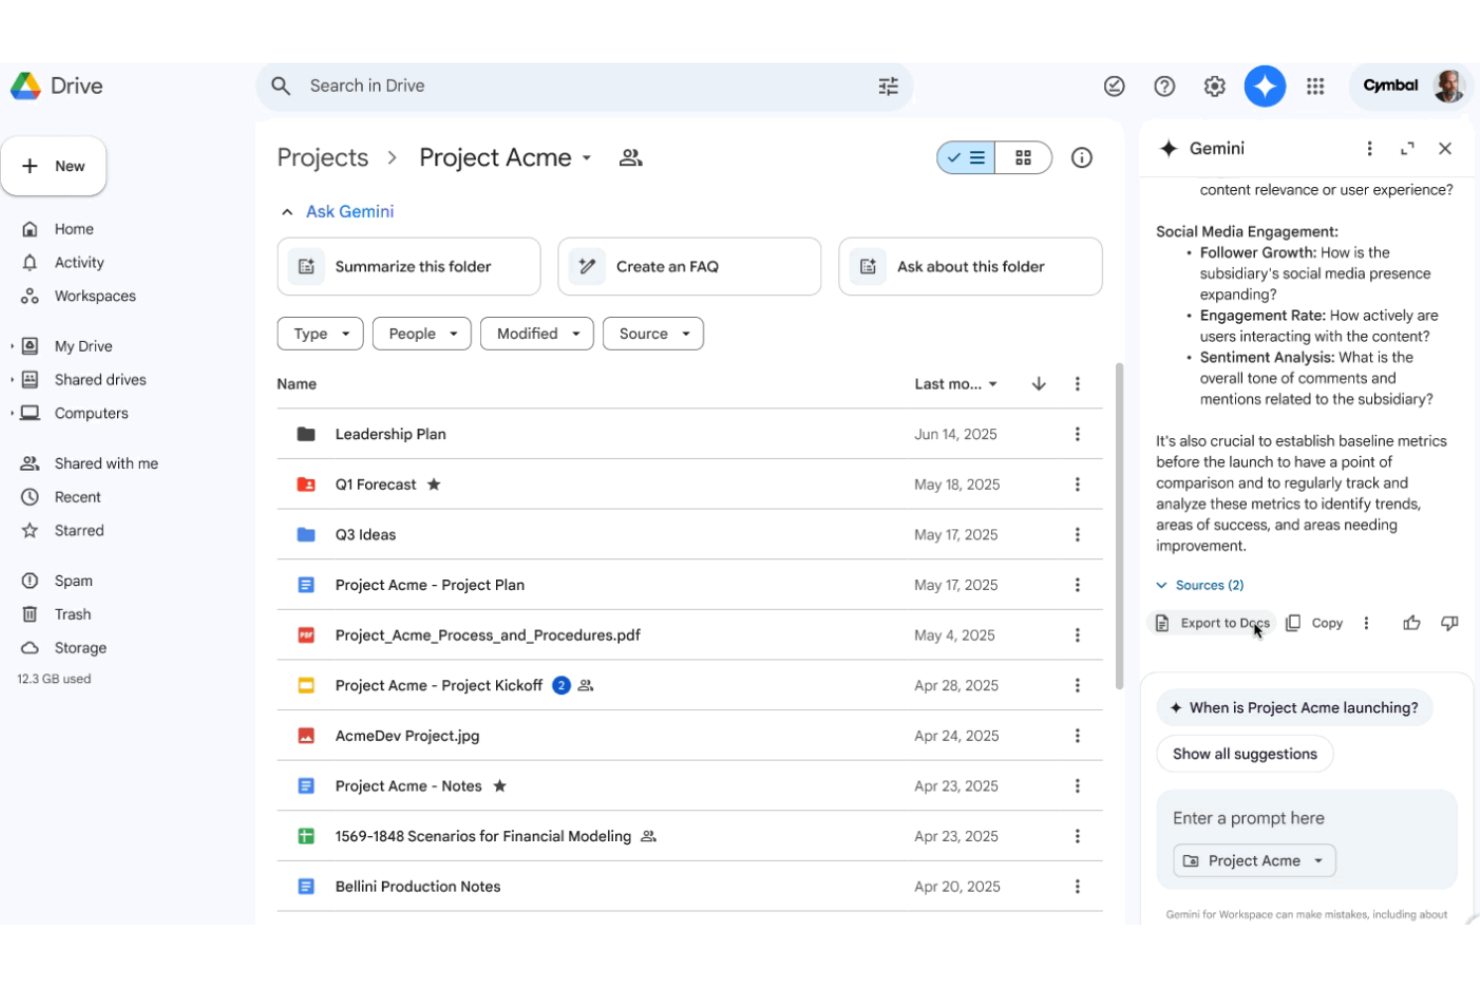Viewport: 1480px width, 987px height.
Task: Click the New button
Action: 54,166
